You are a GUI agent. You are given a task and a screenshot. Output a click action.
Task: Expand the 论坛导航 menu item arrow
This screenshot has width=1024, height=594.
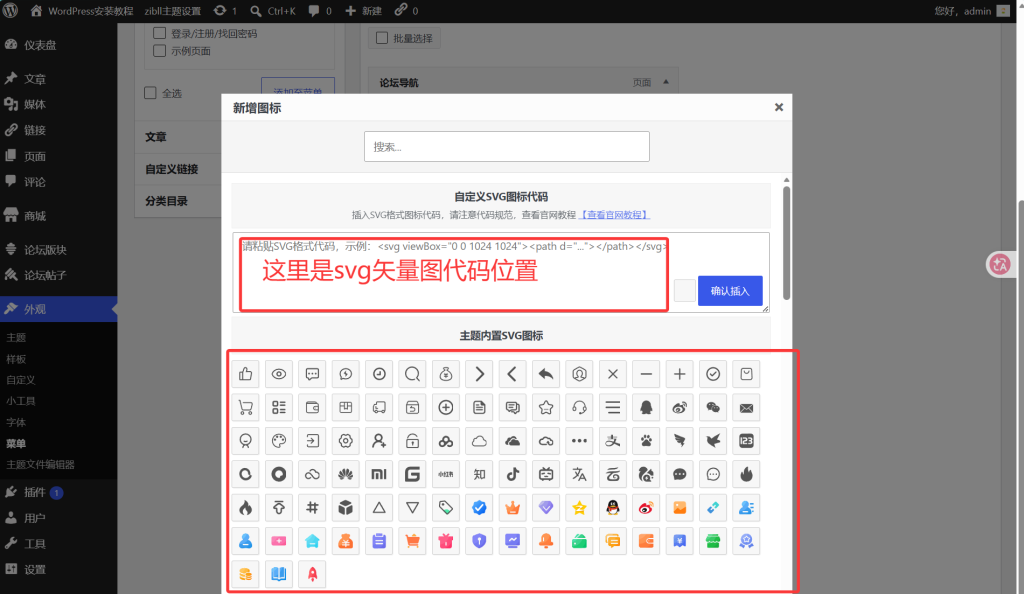point(665,82)
